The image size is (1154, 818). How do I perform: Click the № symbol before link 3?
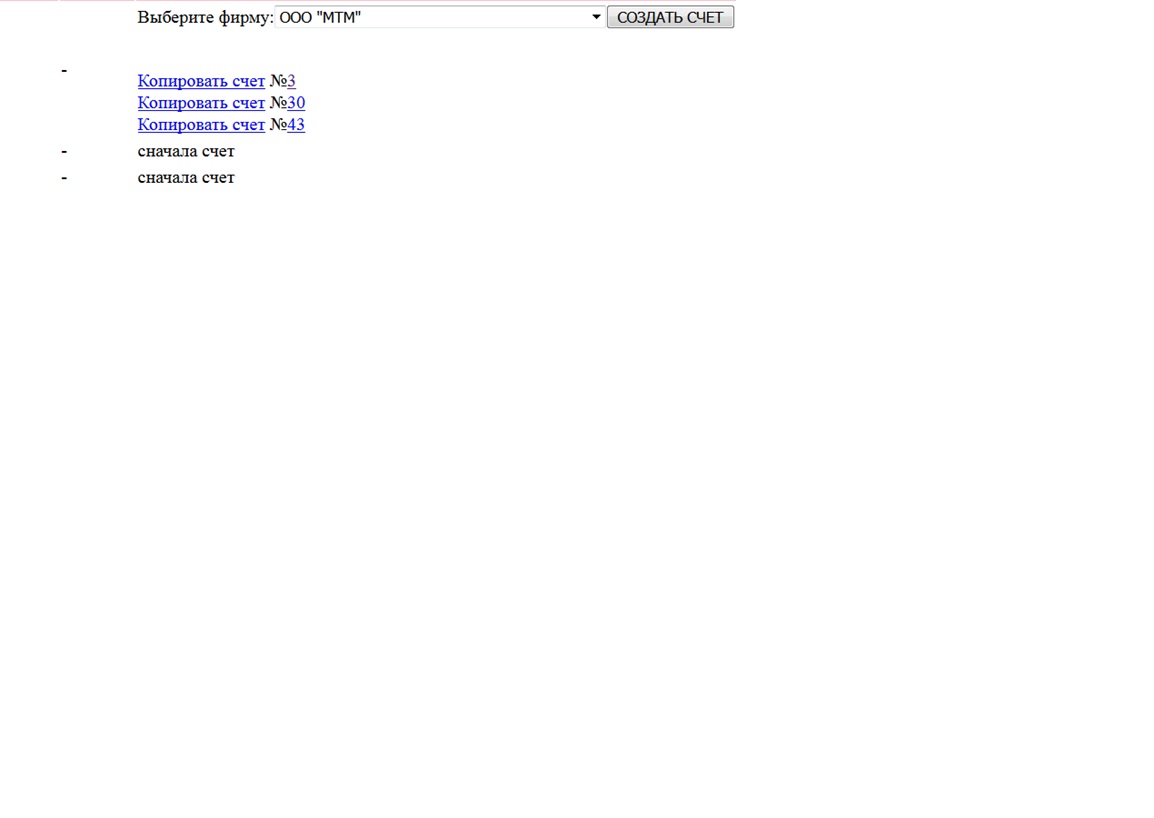pos(278,81)
